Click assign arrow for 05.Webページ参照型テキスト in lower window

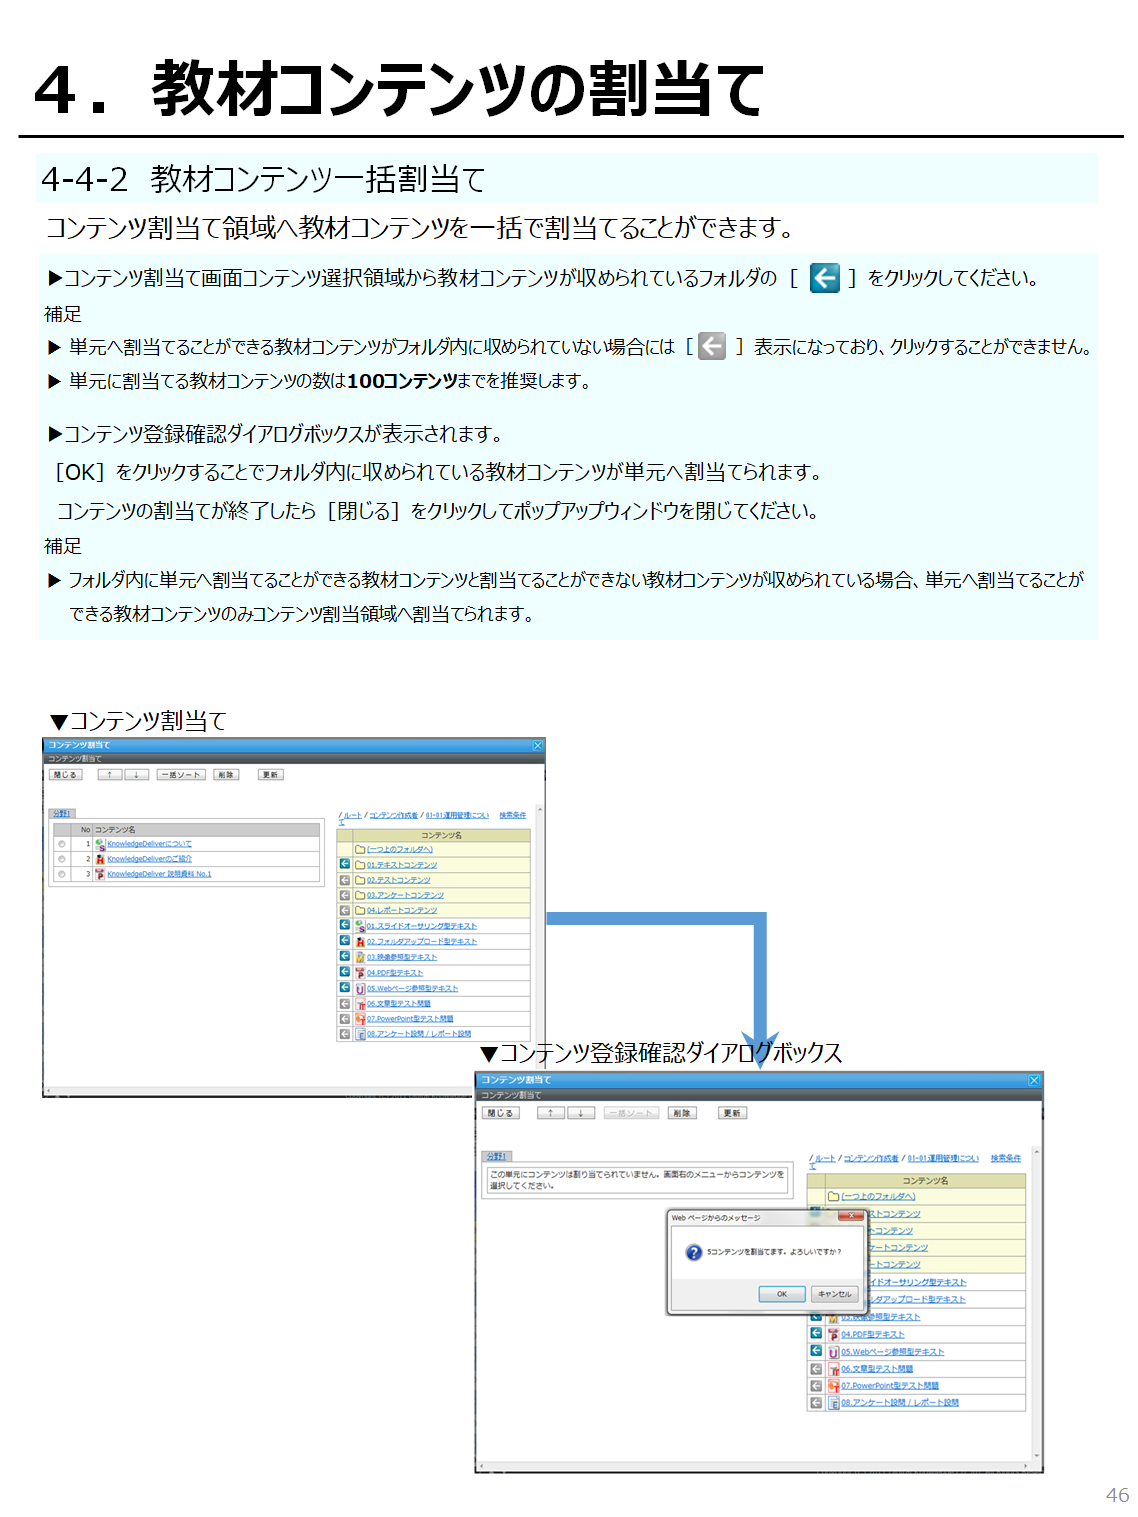click(816, 1351)
